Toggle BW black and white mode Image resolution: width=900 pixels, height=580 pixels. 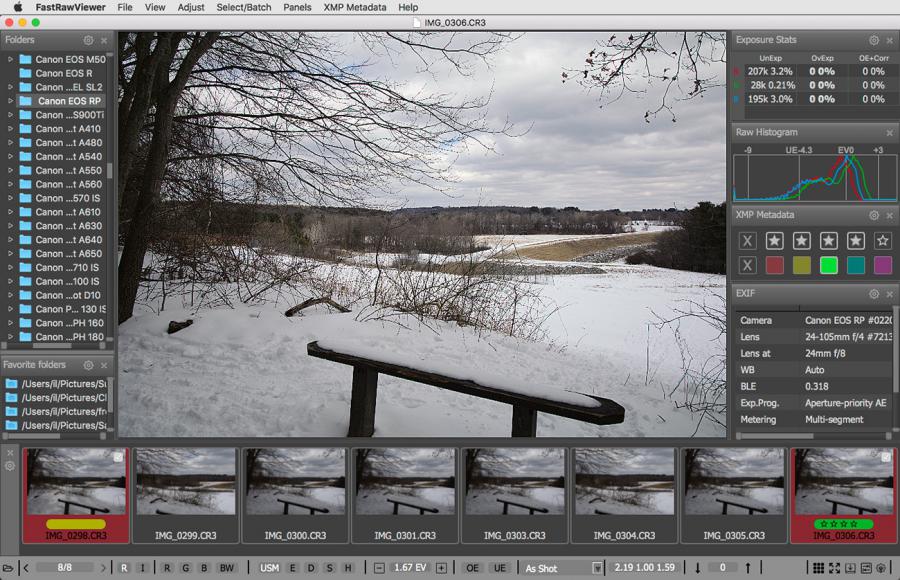227,568
